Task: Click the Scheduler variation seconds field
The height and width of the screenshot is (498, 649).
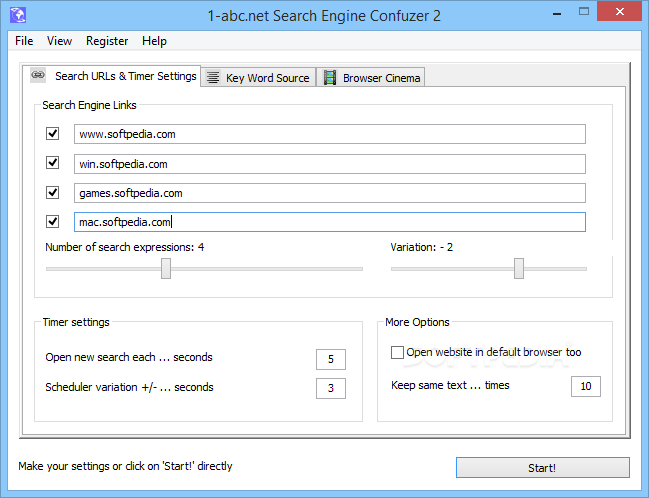Action: click(331, 388)
